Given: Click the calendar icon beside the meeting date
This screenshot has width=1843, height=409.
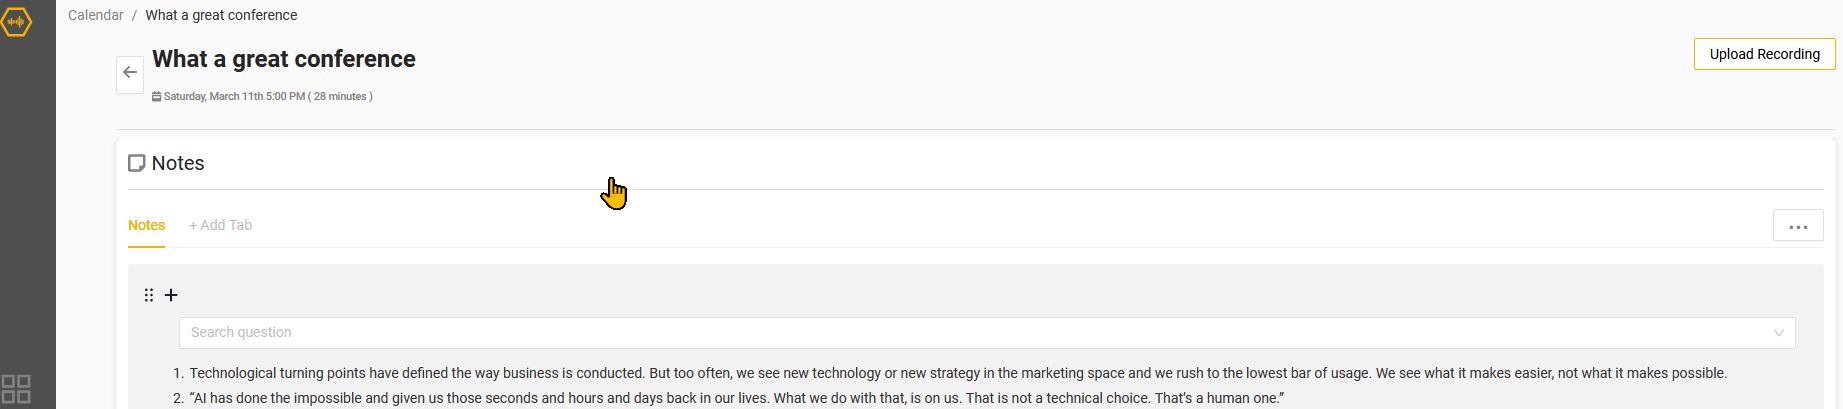Looking at the screenshot, I should [156, 97].
